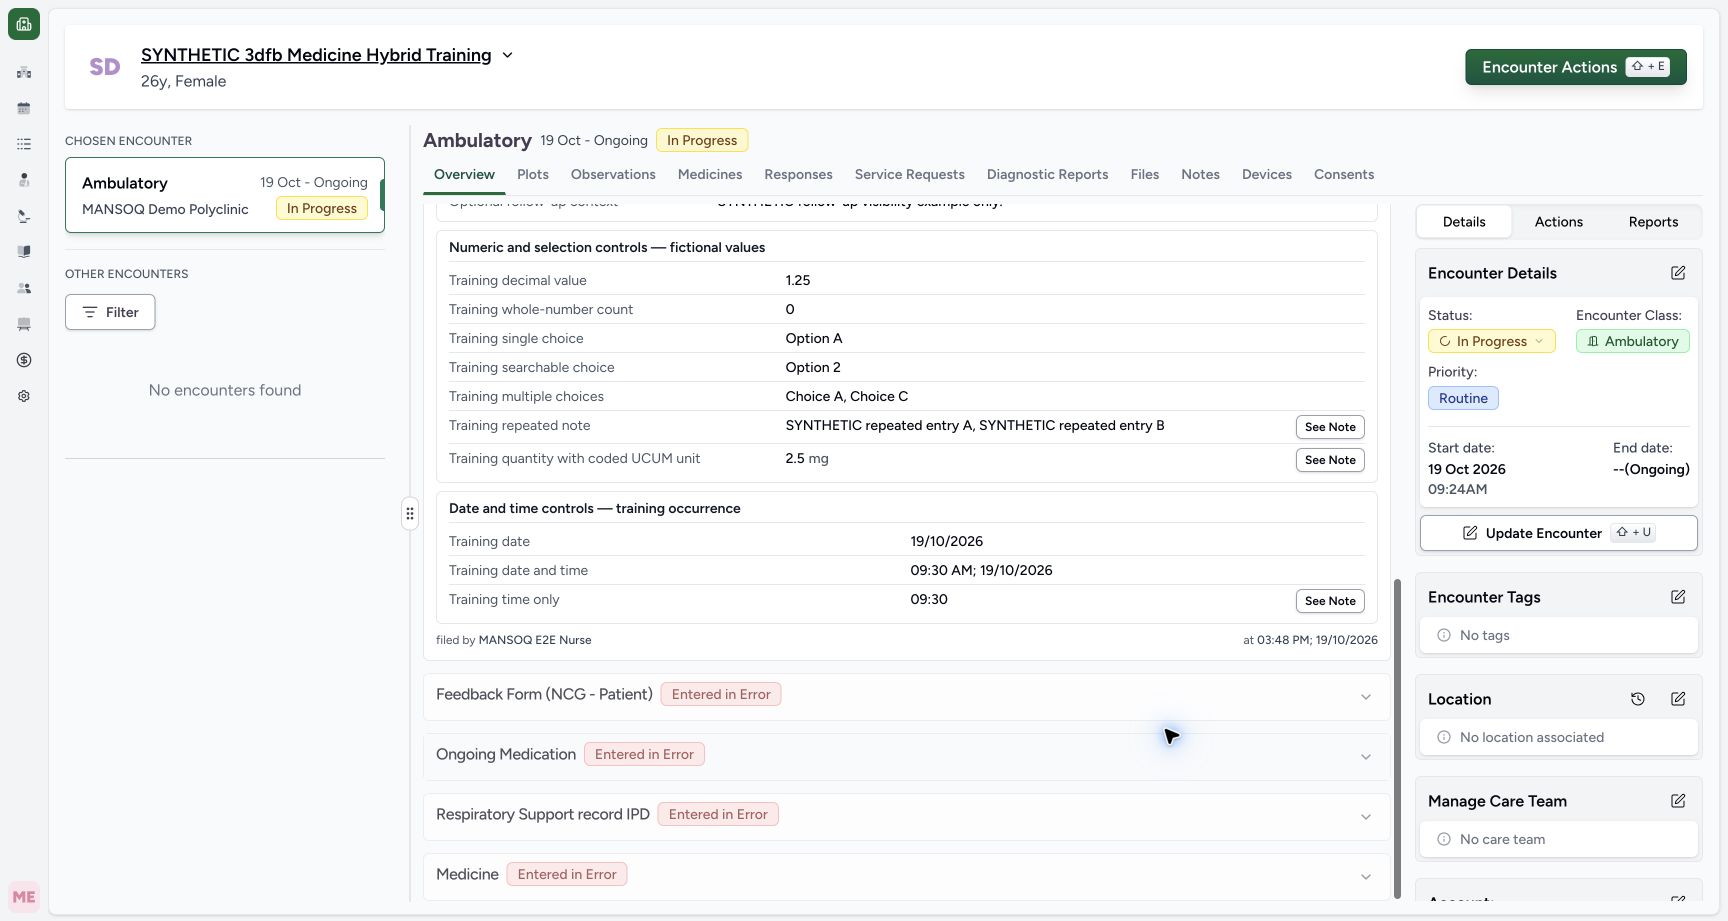This screenshot has height=921, width=1728.
Task: See Note for Training repeated note
Action: (1330, 427)
